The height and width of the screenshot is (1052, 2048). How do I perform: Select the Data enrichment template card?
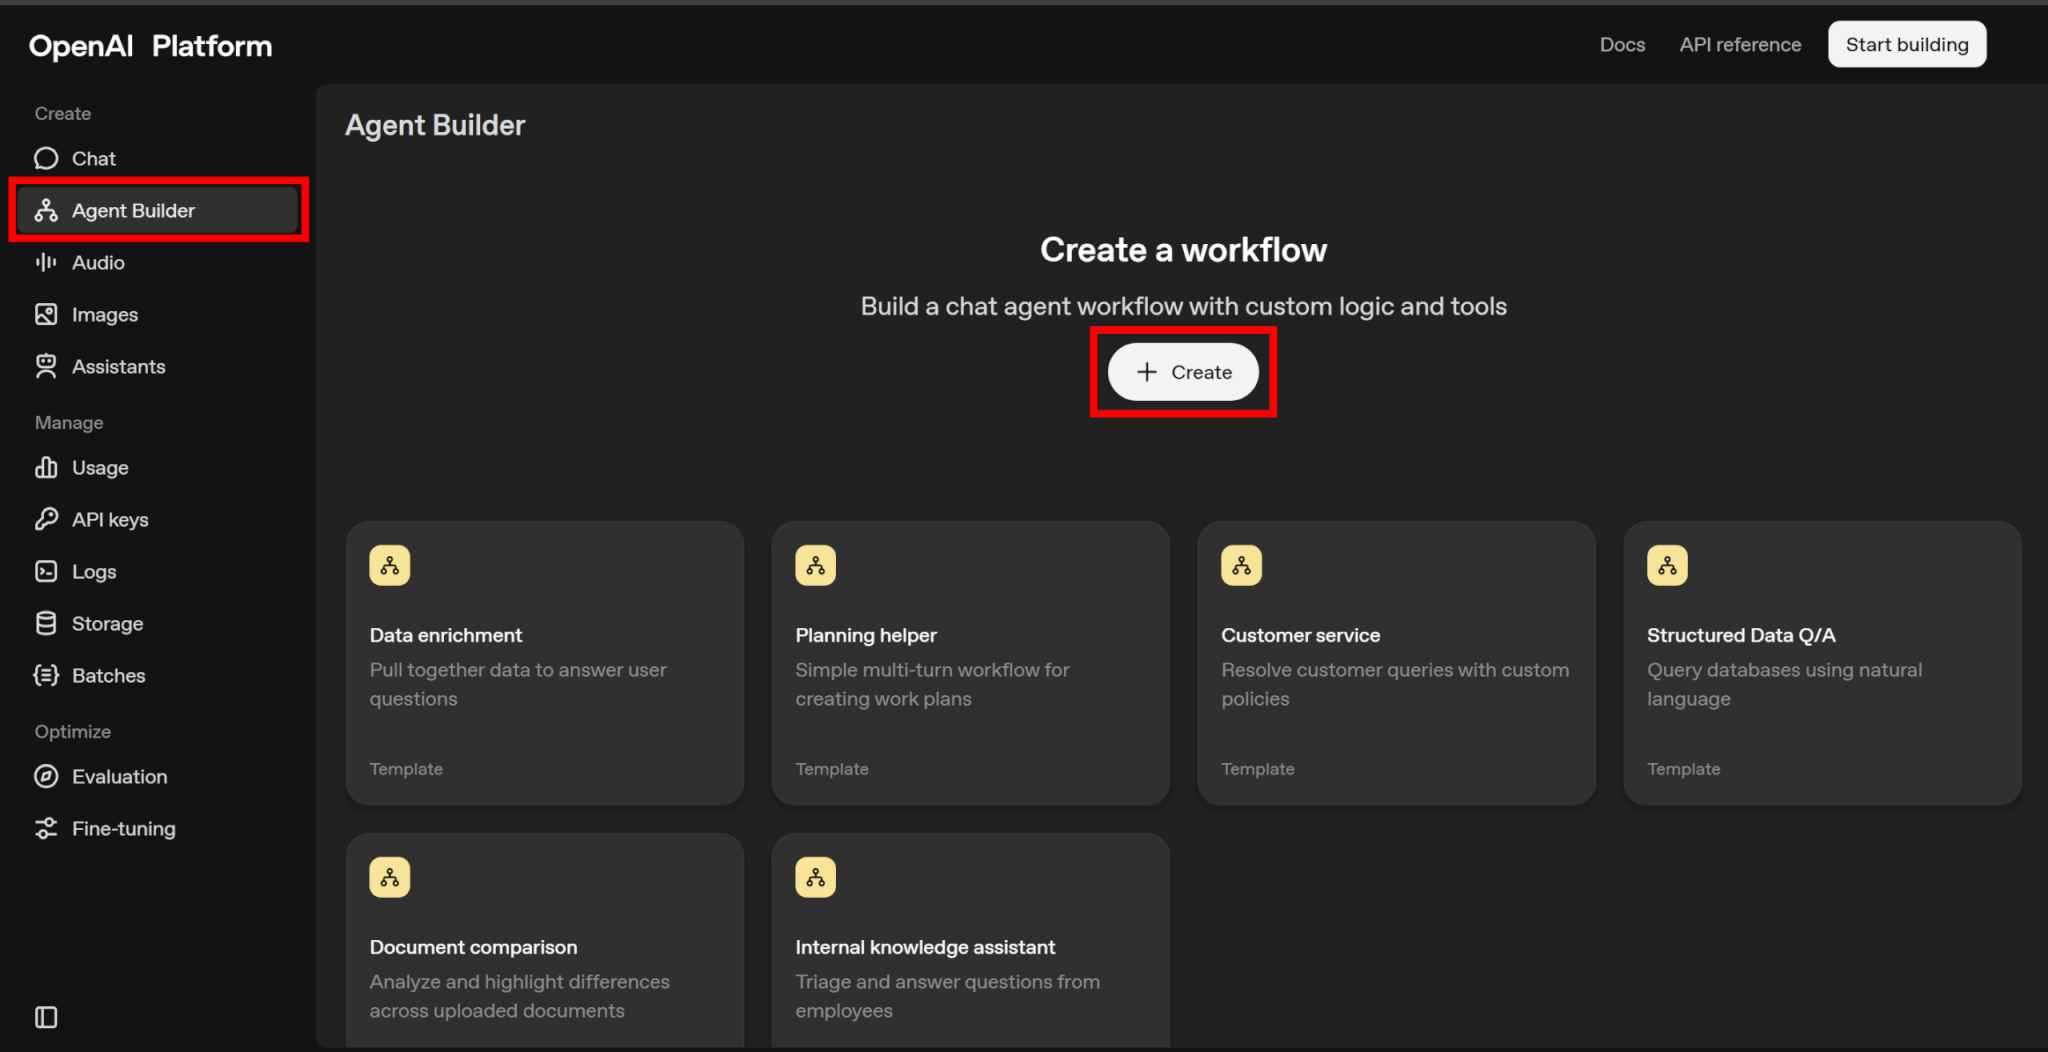[544, 662]
